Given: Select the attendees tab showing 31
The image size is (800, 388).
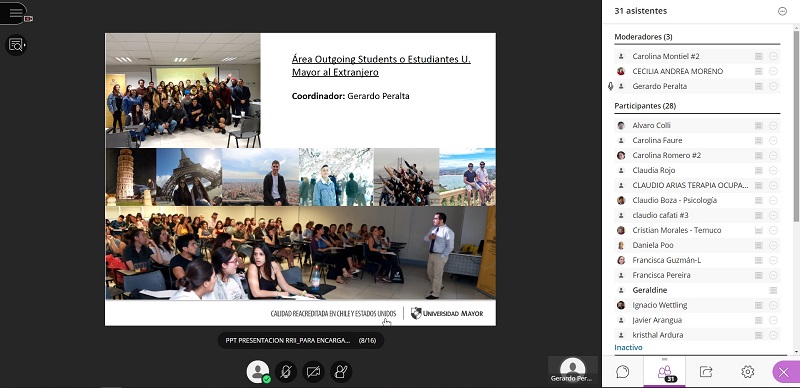Looking at the screenshot, I should click(x=664, y=372).
